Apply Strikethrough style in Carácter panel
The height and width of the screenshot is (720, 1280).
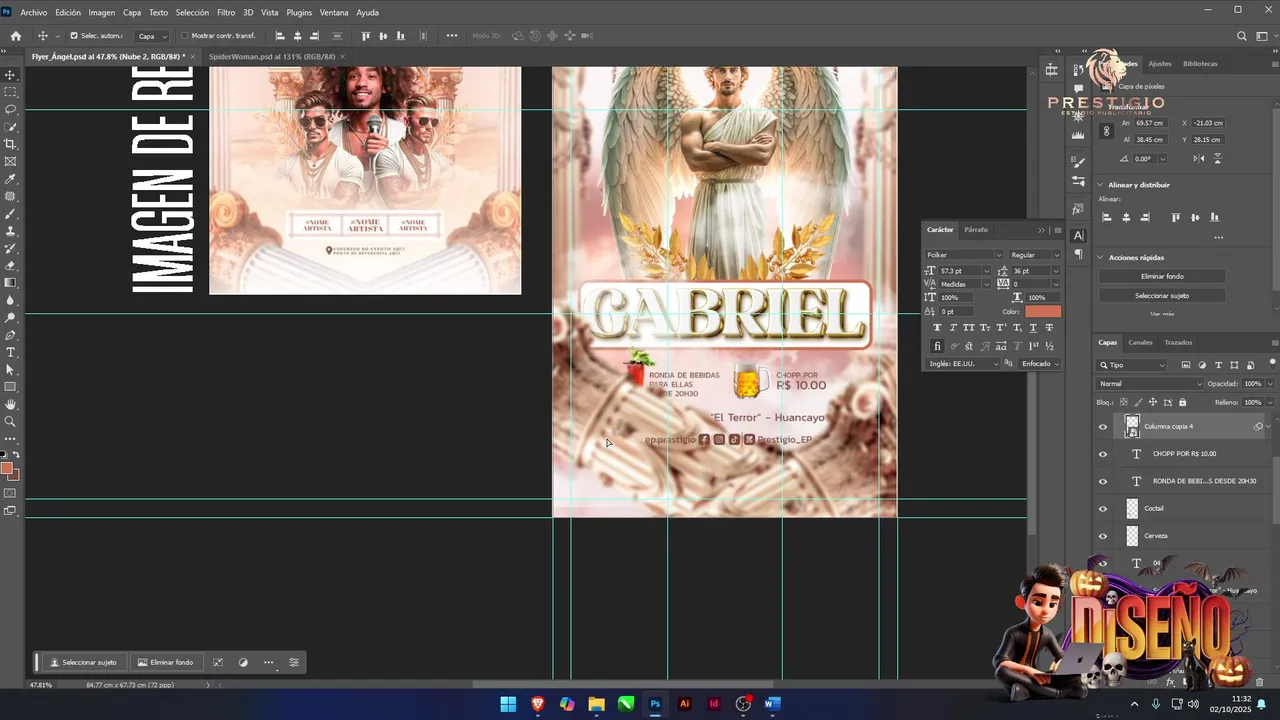[1049, 328]
